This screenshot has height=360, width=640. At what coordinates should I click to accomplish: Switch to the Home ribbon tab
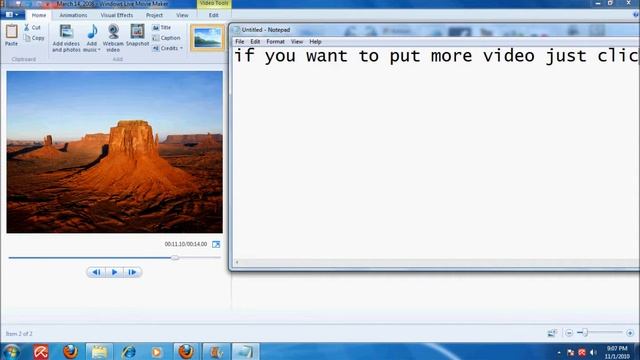coord(39,15)
